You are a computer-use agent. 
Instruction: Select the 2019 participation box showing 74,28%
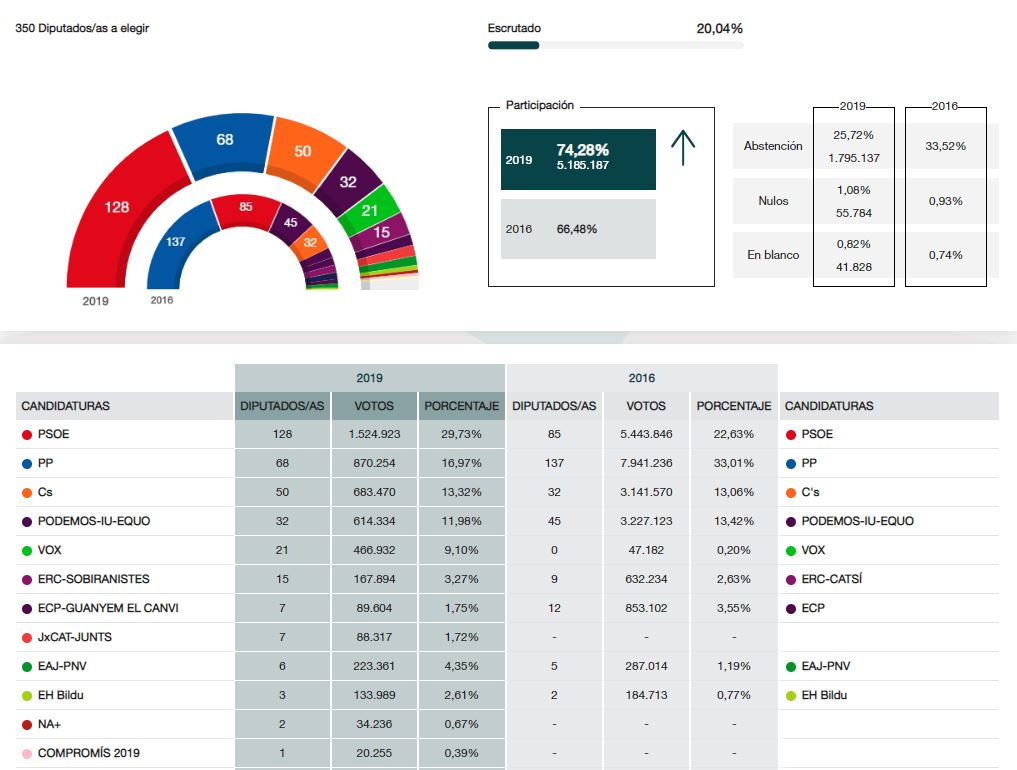click(578, 159)
